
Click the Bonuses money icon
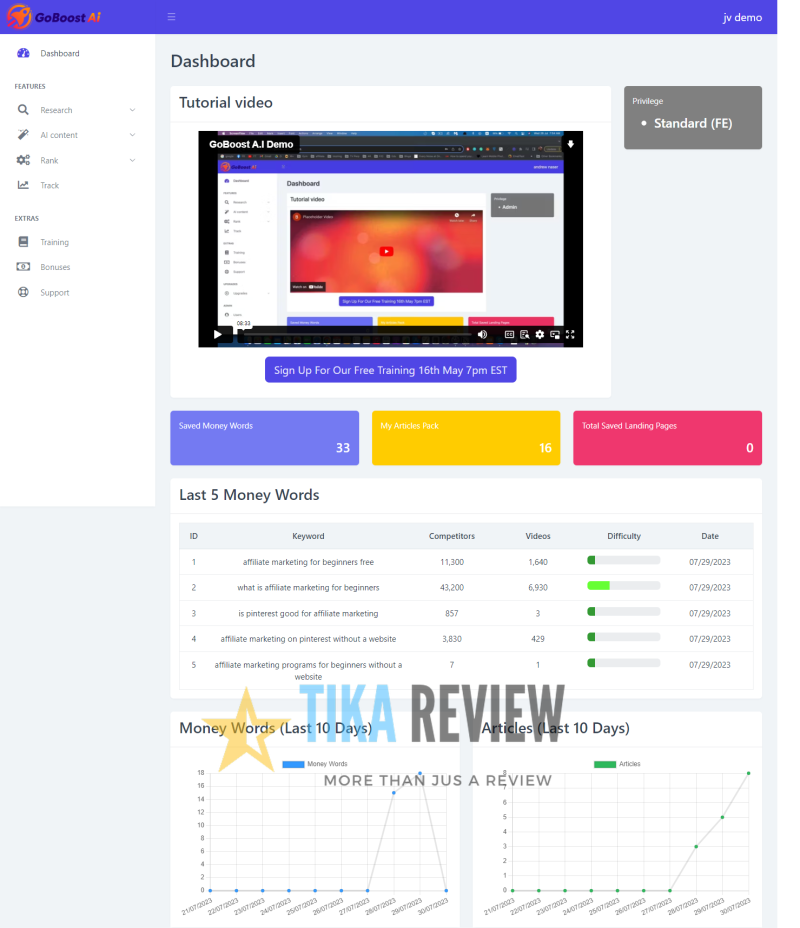point(23,267)
